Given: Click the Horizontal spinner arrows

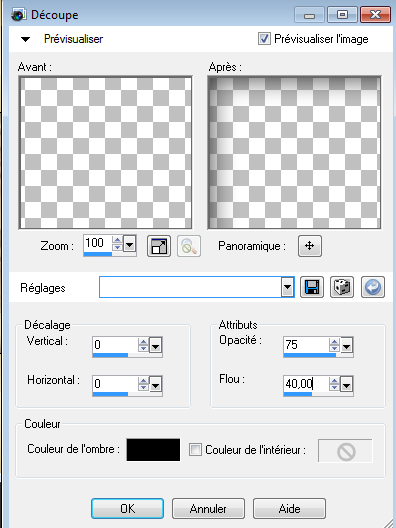Looking at the screenshot, I should pos(143,384).
